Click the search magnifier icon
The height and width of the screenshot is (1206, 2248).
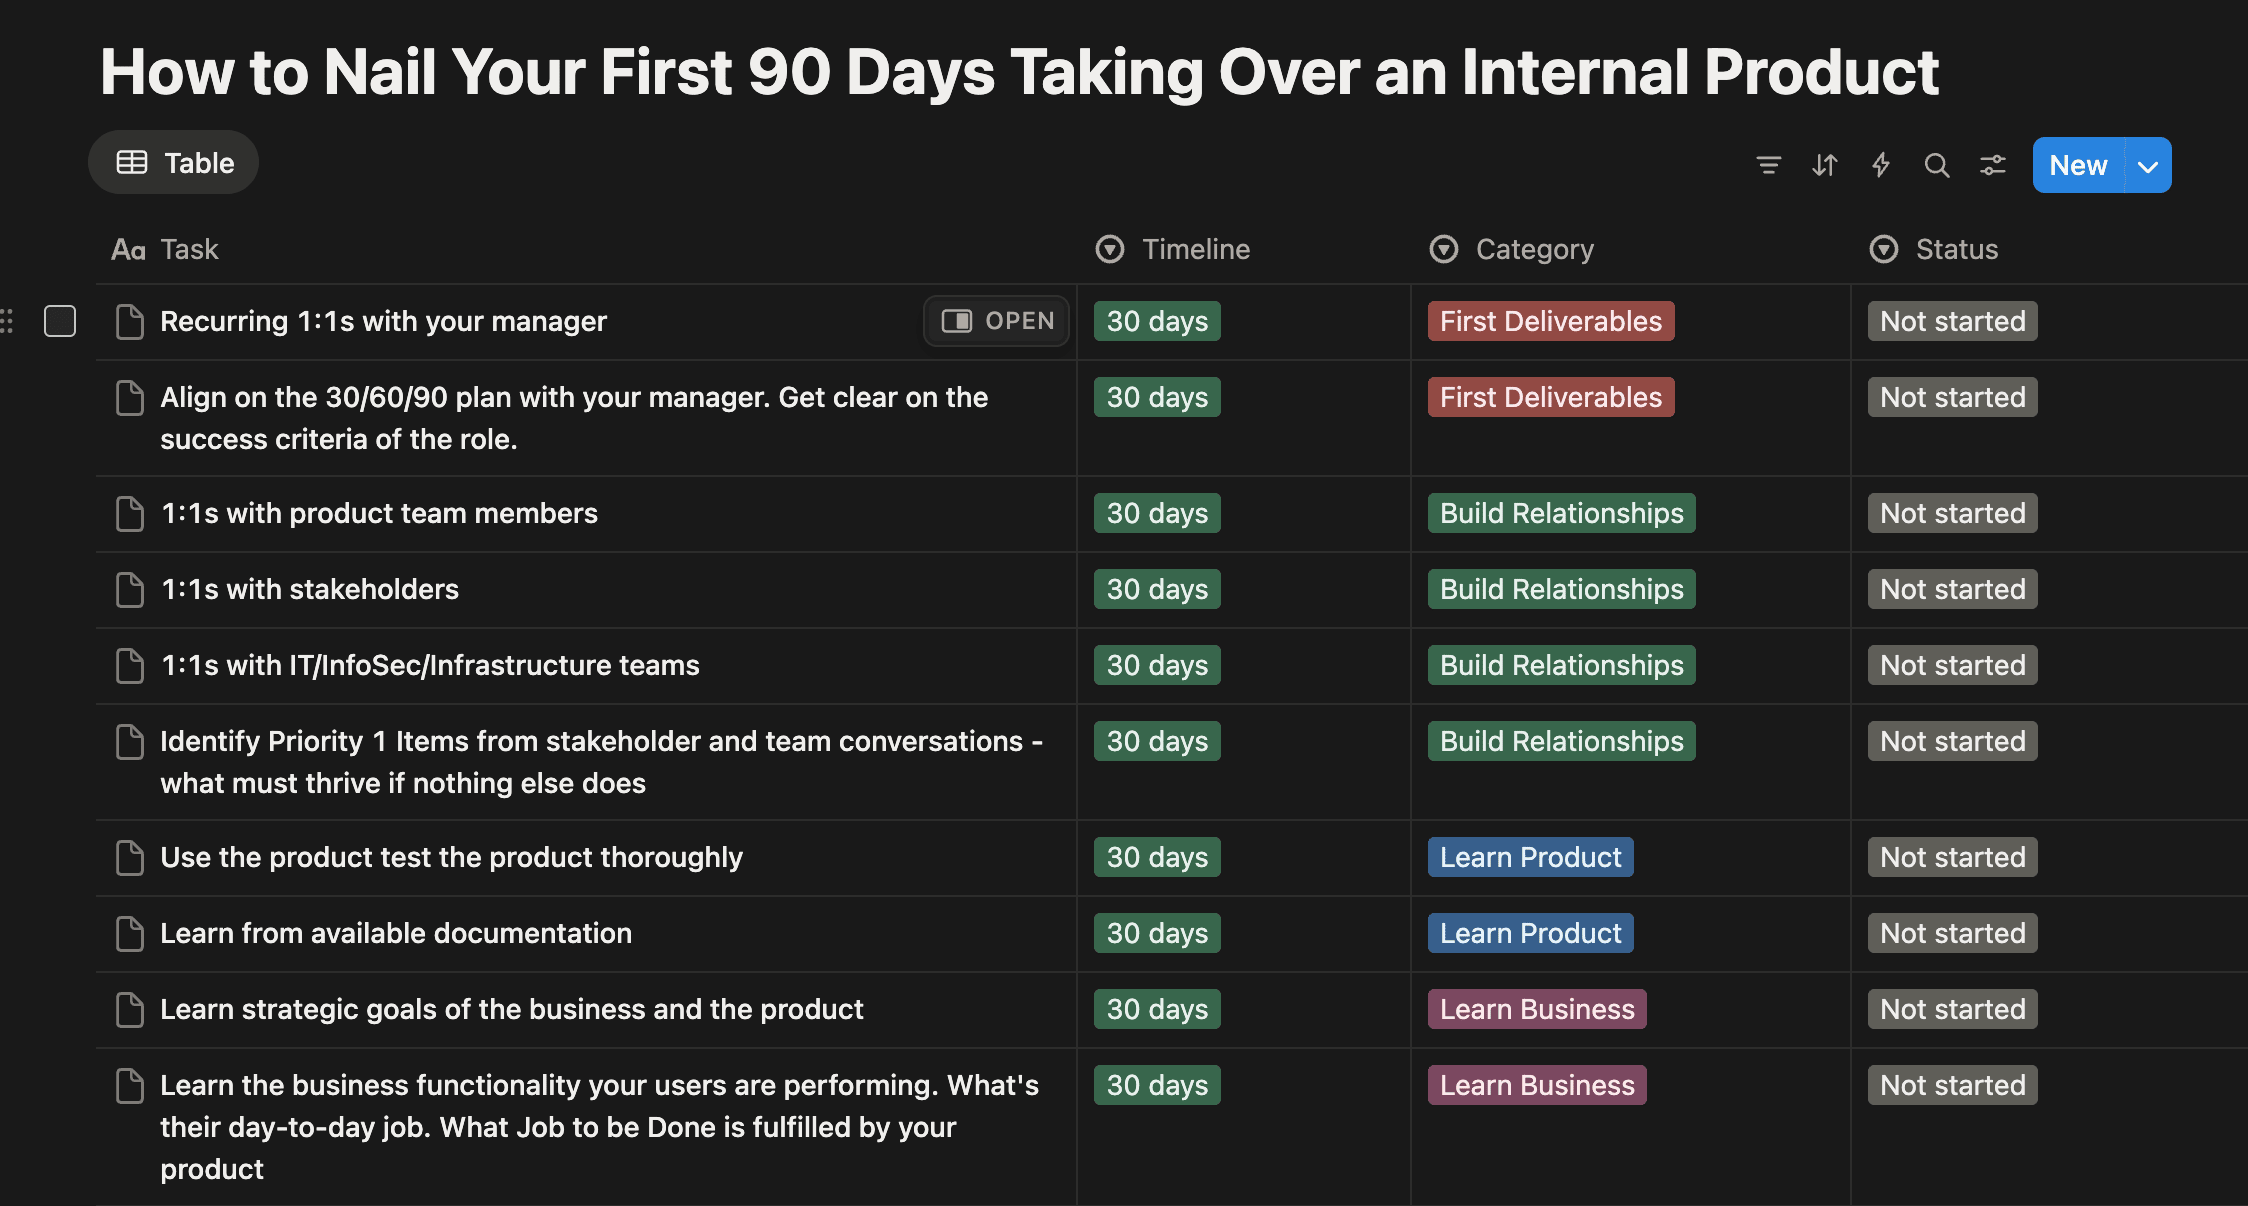(x=1936, y=165)
